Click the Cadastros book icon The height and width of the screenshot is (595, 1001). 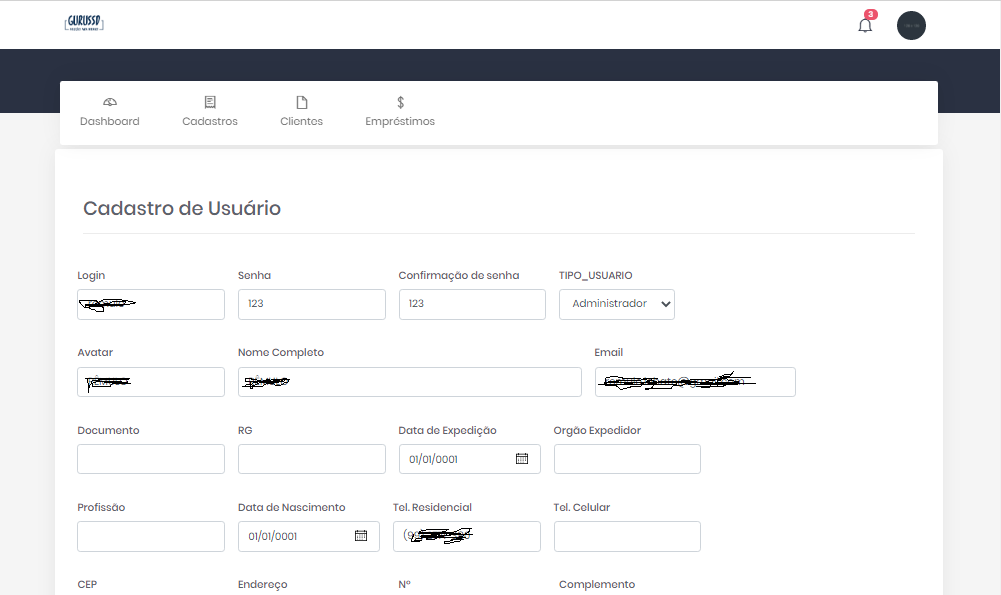210,102
